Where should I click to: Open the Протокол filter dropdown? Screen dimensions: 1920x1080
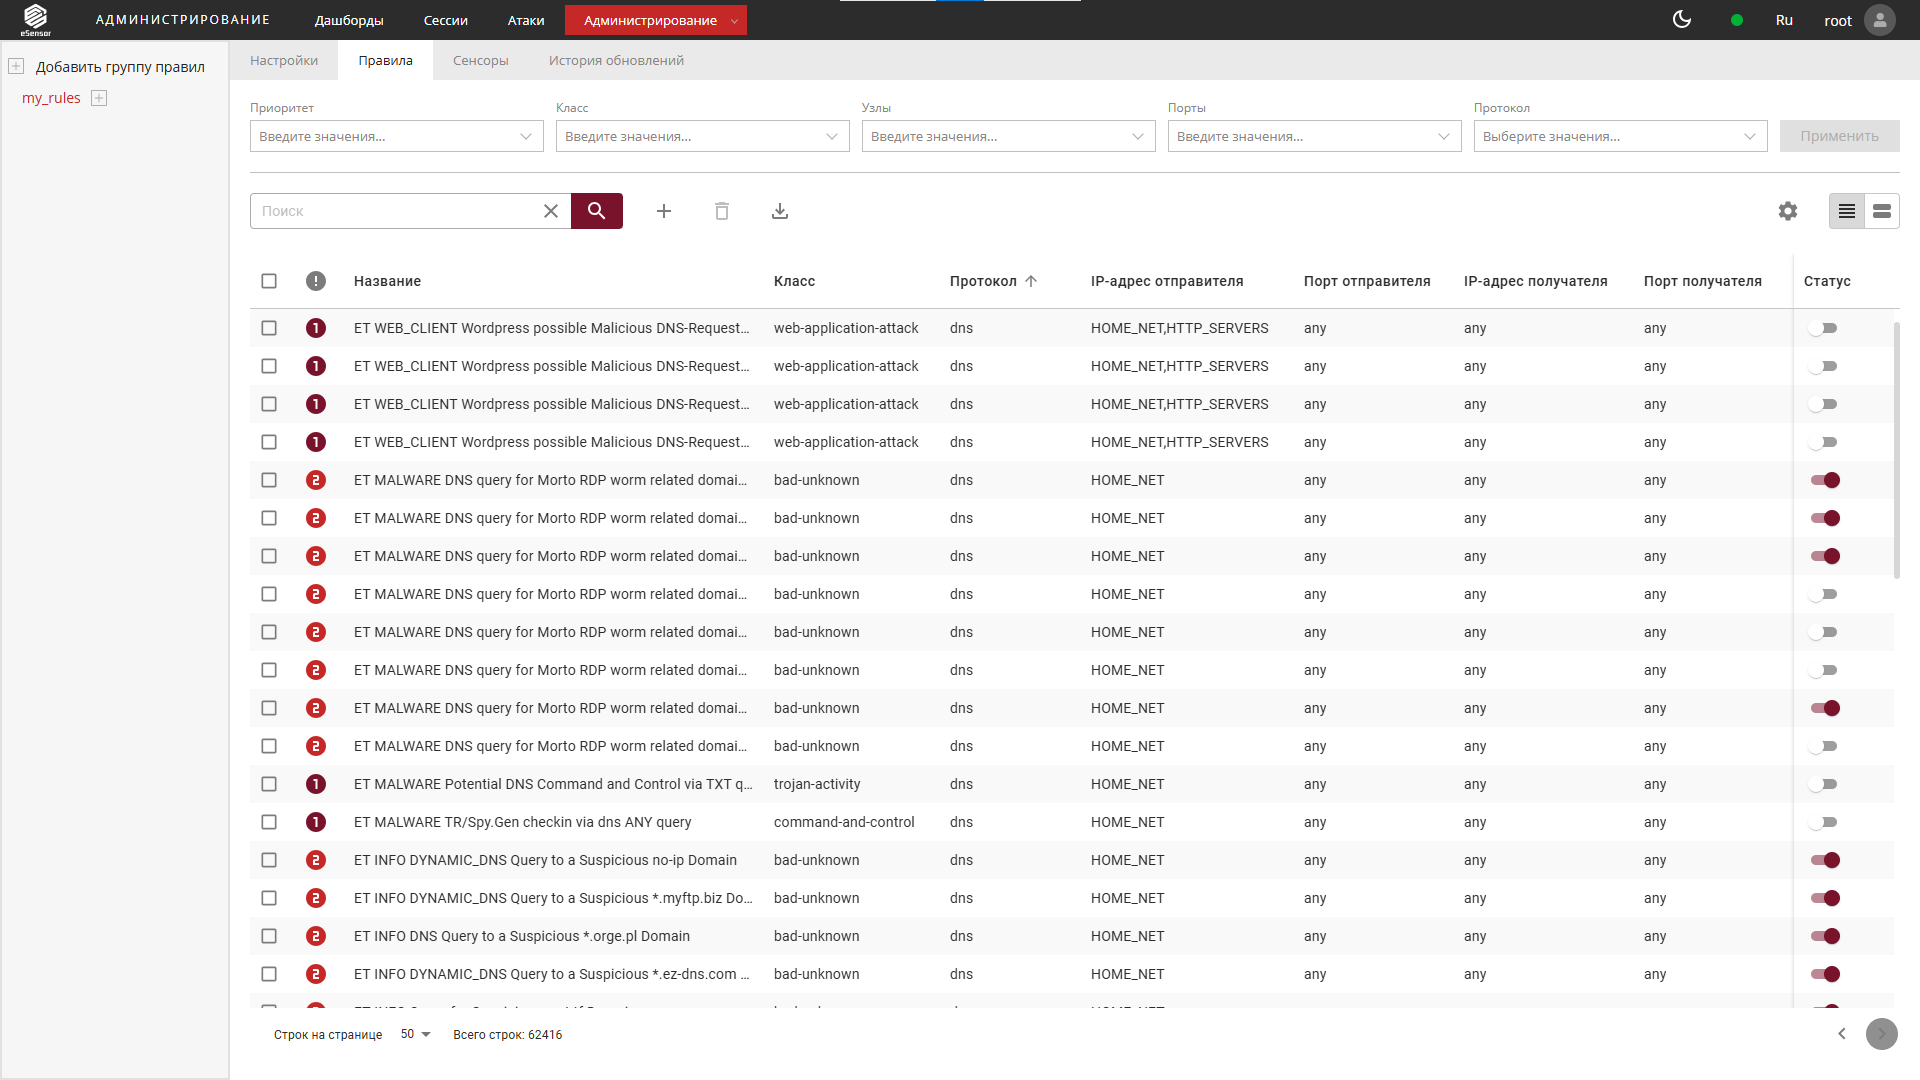pyautogui.click(x=1619, y=136)
